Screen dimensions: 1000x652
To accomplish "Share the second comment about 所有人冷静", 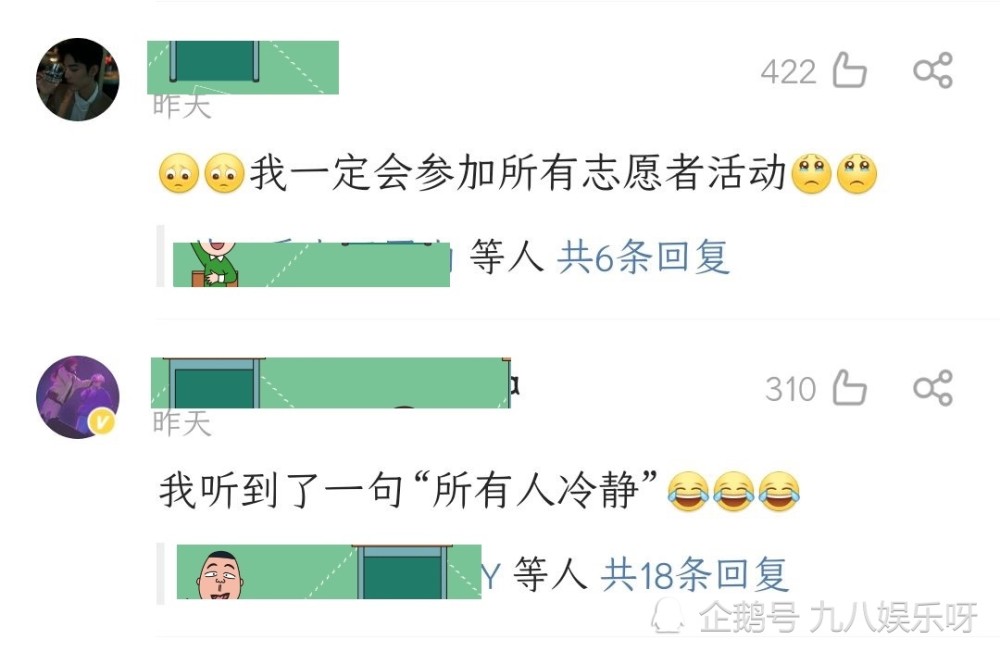I will (x=933, y=388).
